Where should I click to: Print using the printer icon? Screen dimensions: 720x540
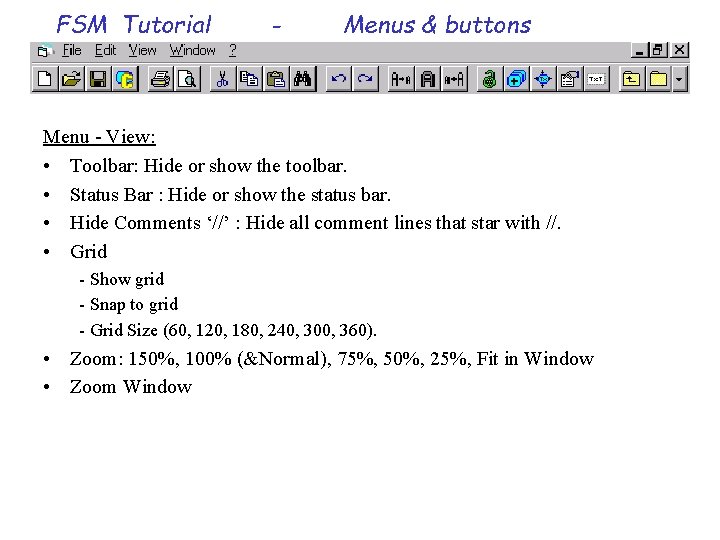[161, 79]
